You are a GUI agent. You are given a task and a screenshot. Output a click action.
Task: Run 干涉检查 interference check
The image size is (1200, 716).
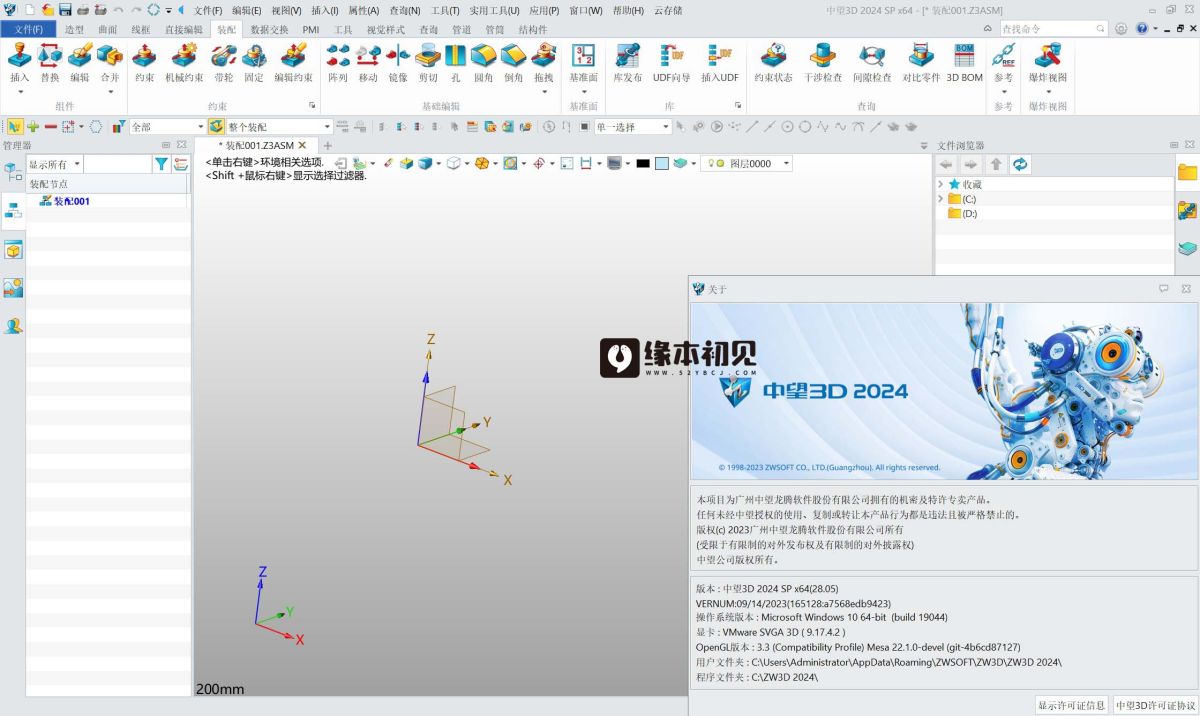coord(823,55)
